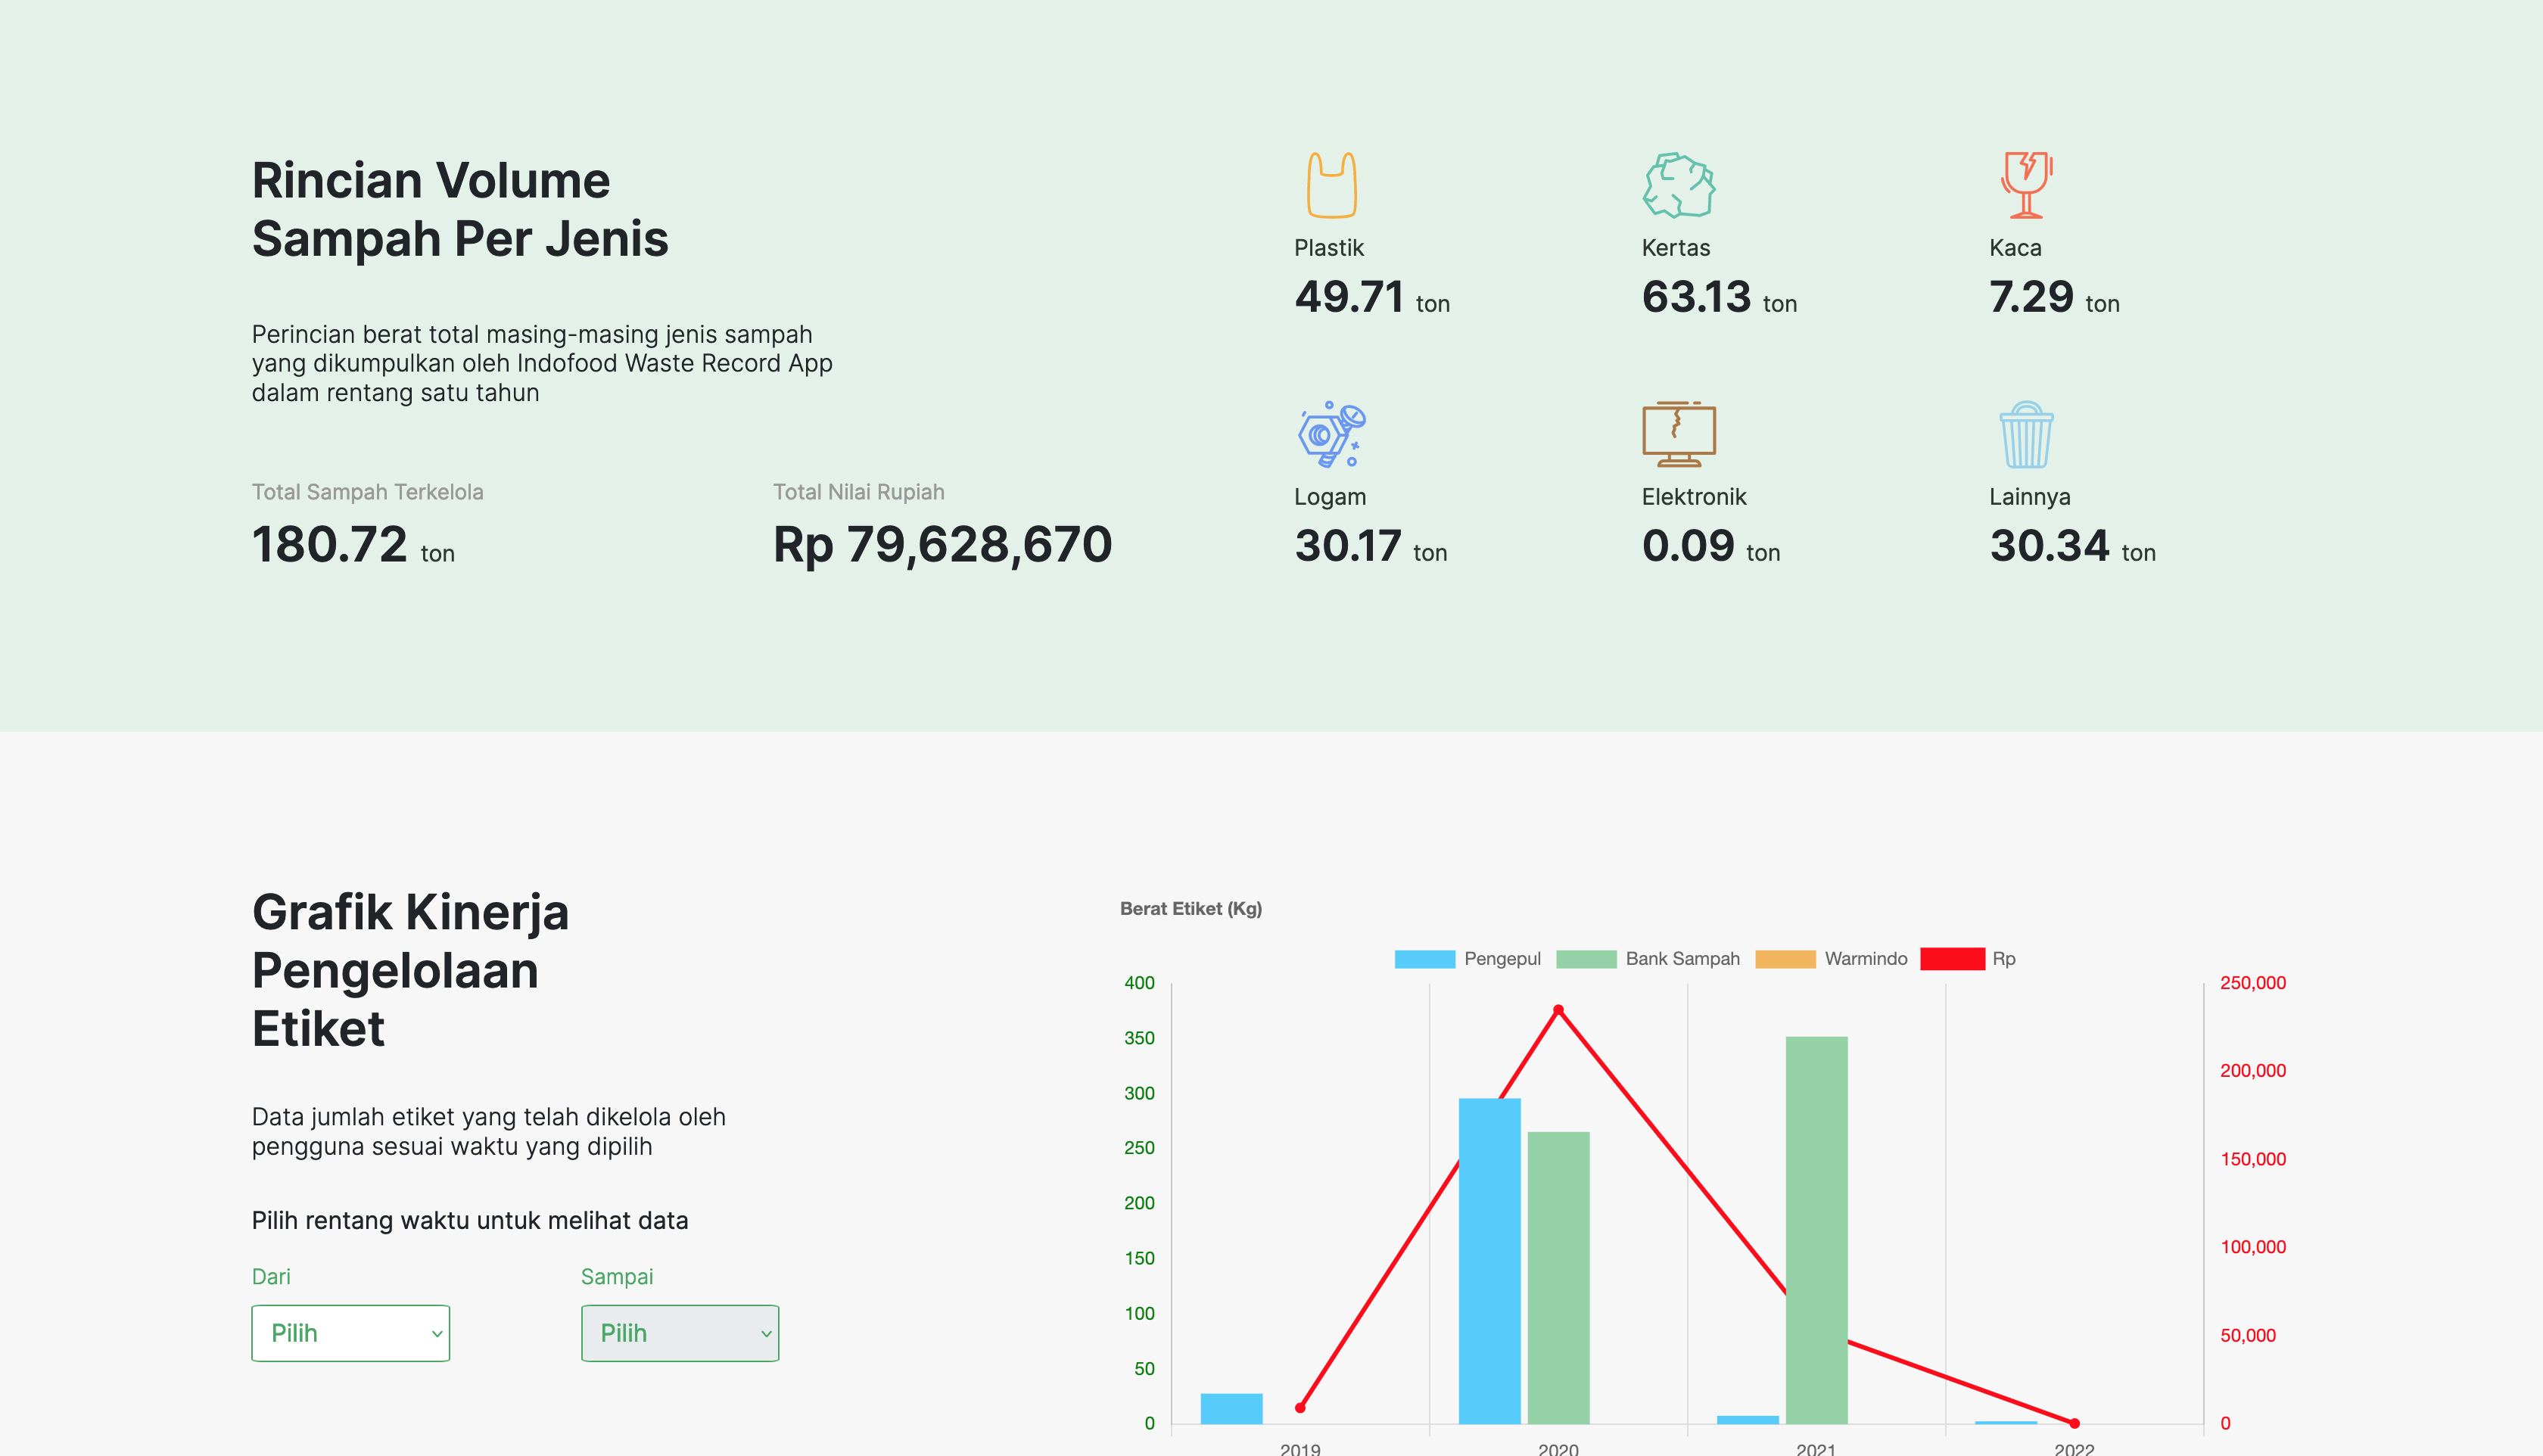Click the Elektronik value 0.09

[x=1688, y=546]
